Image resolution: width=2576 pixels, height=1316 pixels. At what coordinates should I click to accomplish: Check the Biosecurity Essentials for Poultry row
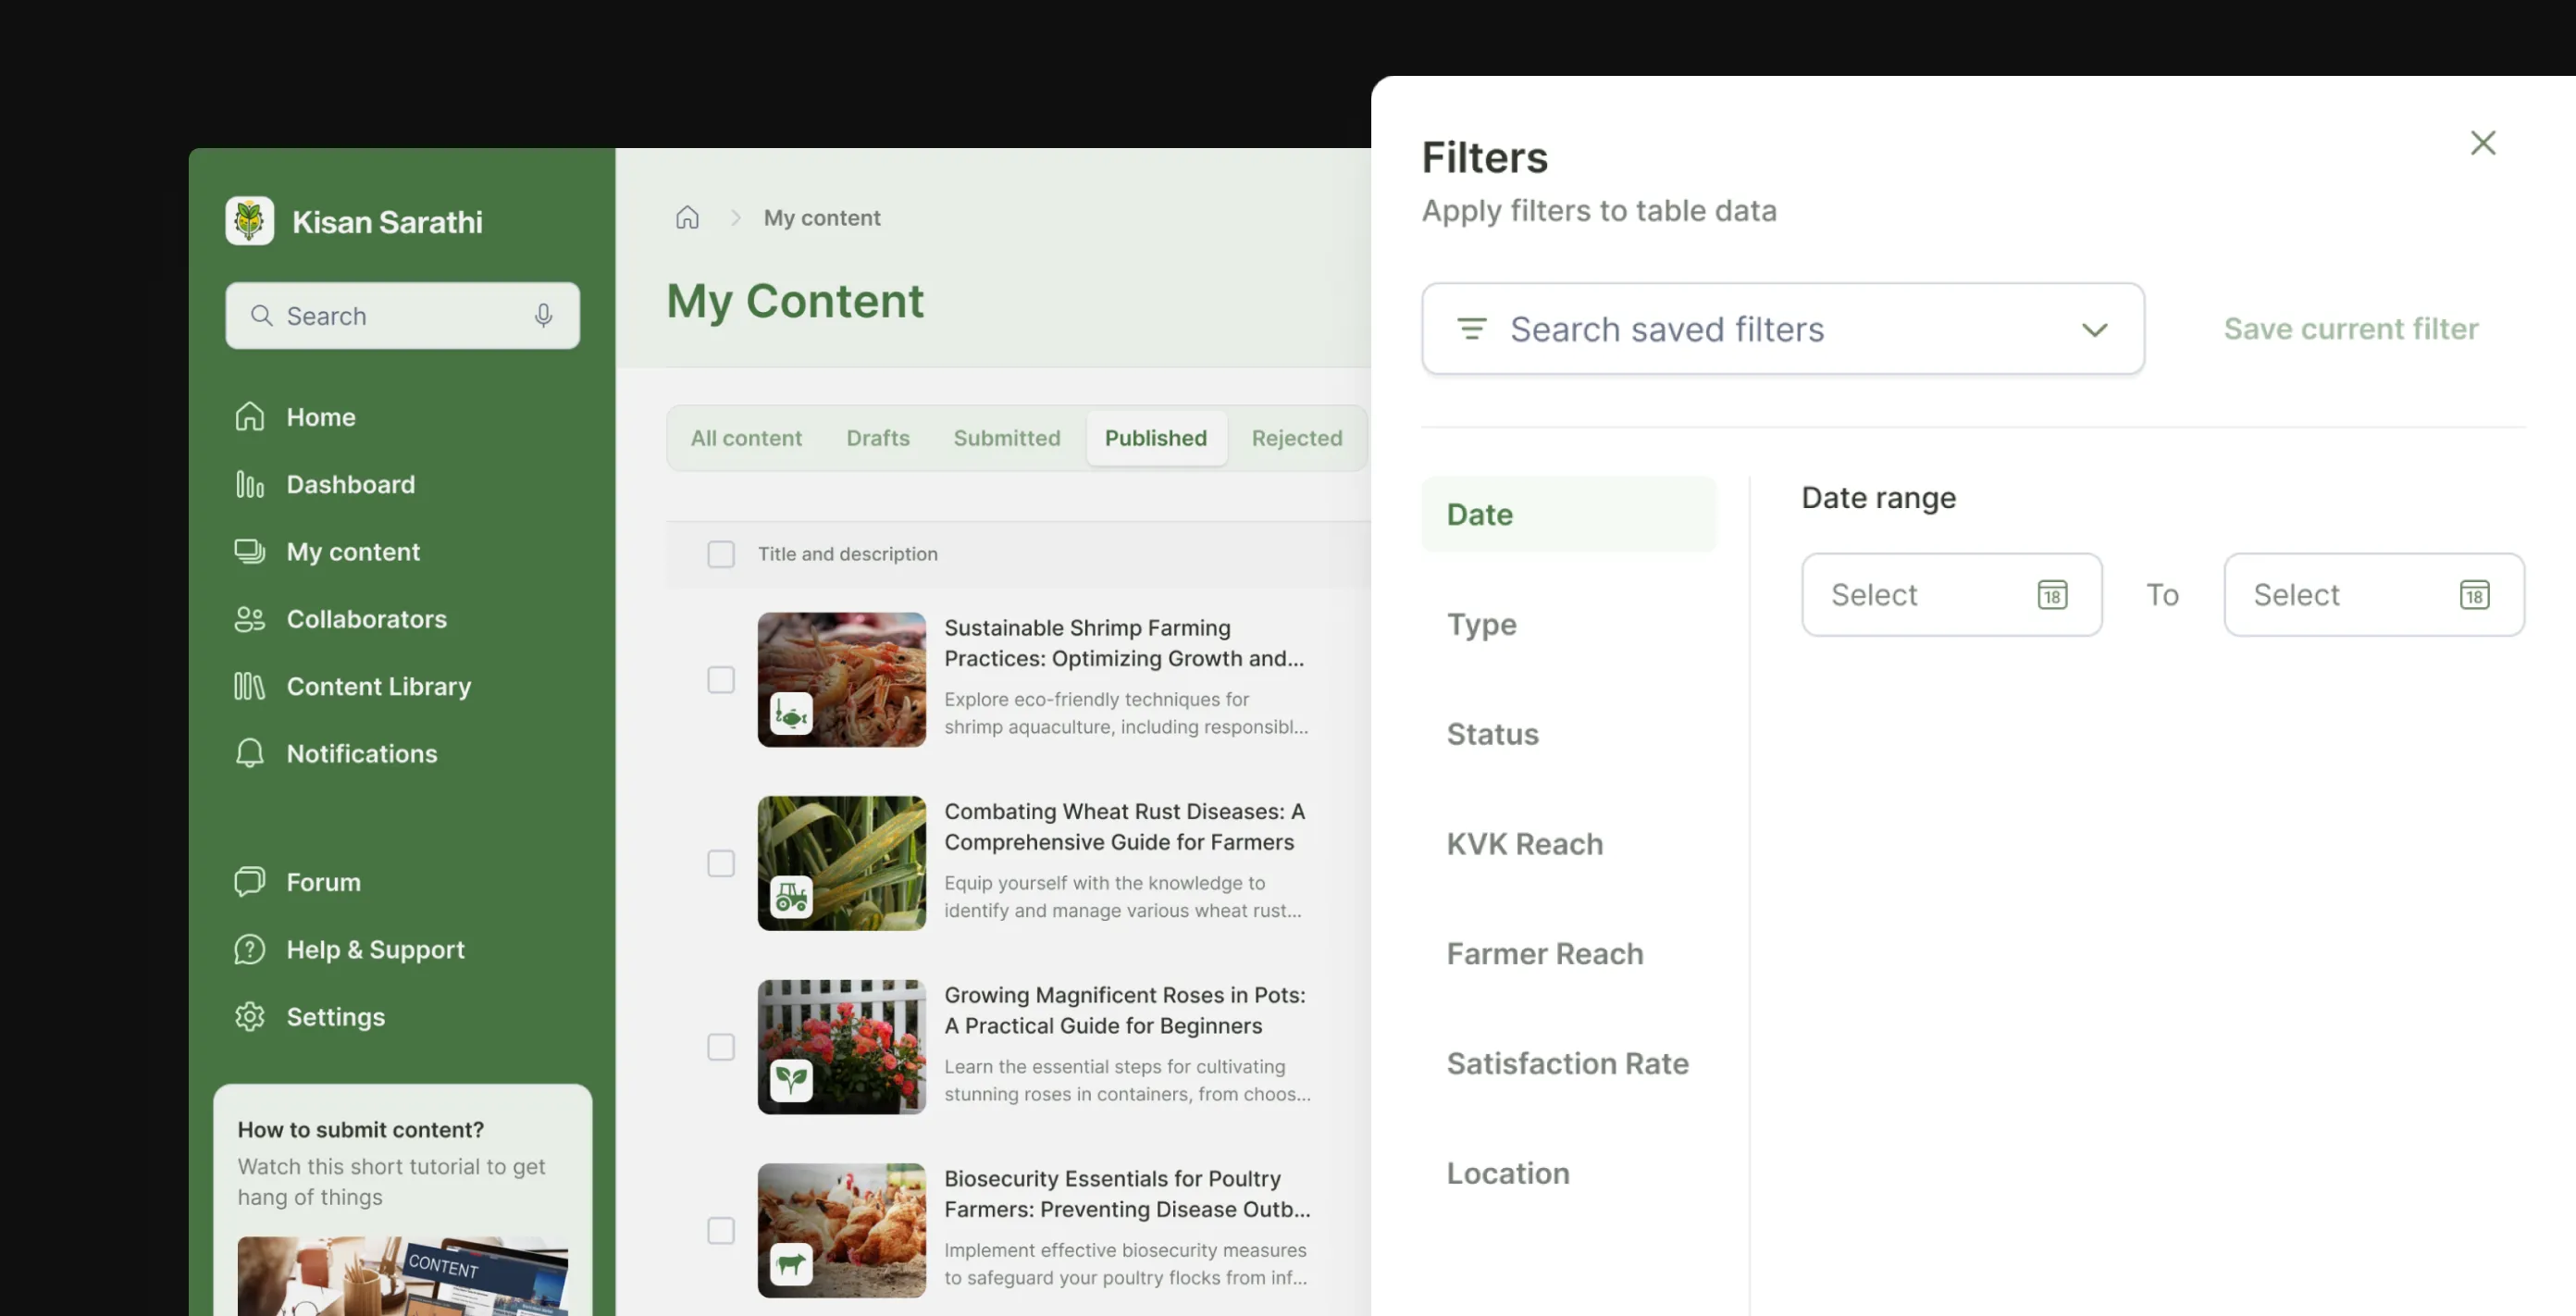click(721, 1230)
